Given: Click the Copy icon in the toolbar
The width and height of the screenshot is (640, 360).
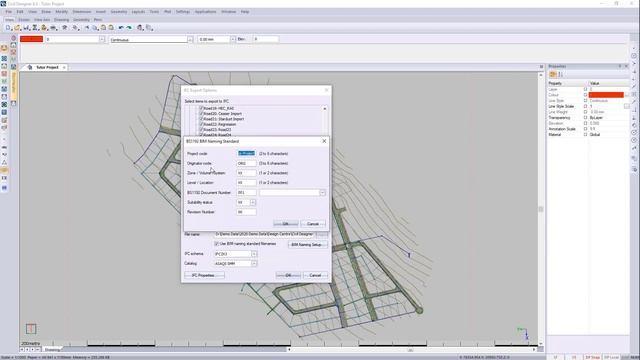Looking at the screenshot, I should coord(95,28).
